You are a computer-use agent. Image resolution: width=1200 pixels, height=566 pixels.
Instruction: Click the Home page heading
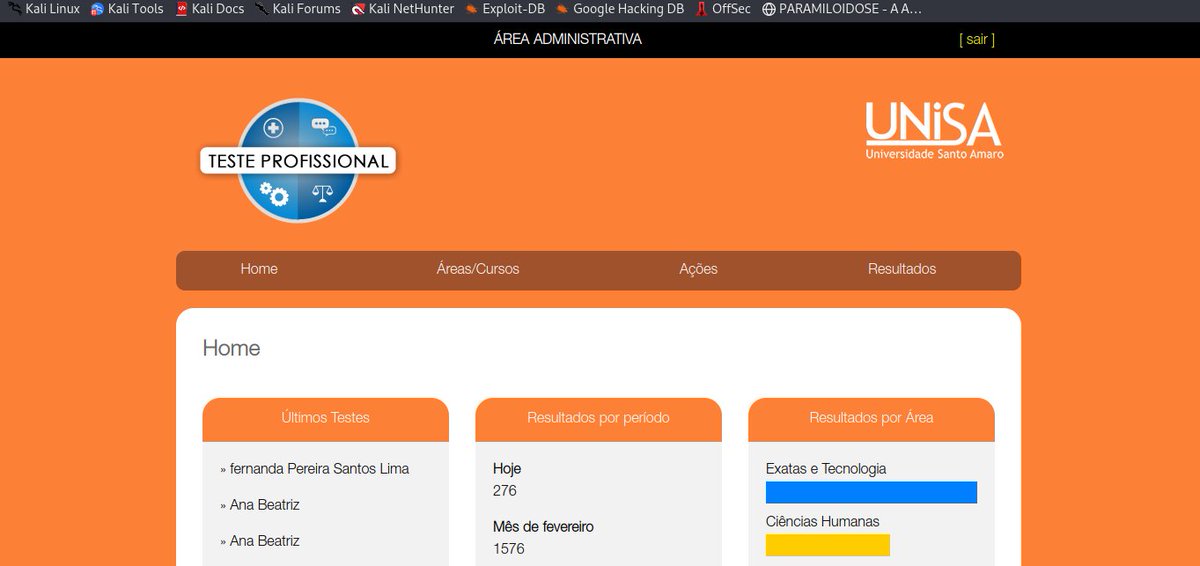point(231,348)
